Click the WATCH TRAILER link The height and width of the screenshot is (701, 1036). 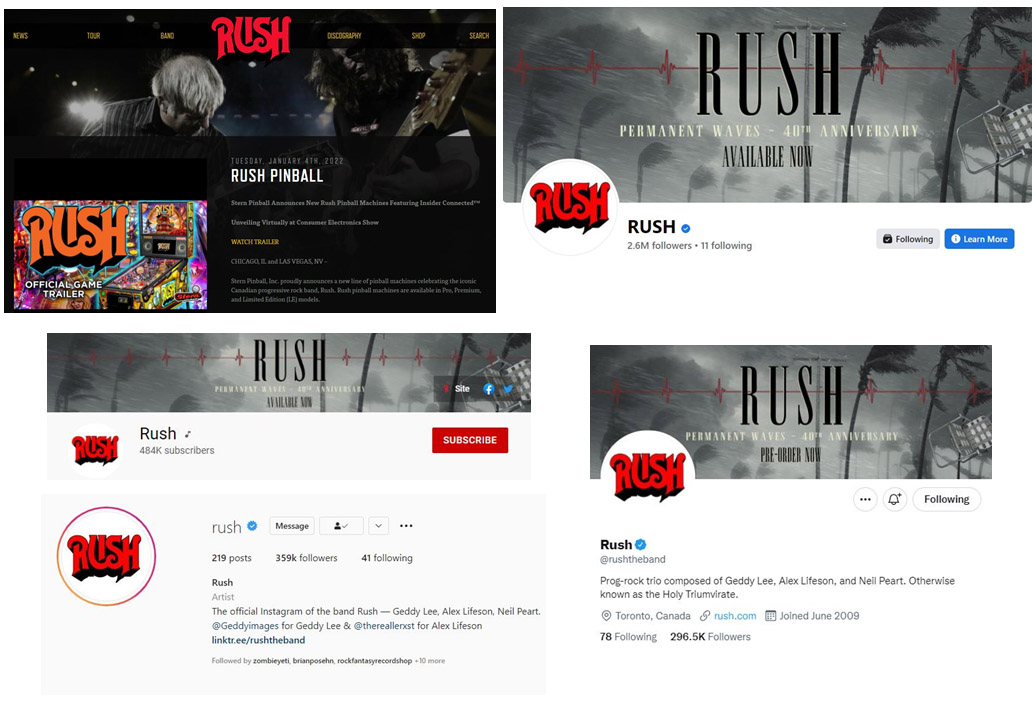coord(255,242)
